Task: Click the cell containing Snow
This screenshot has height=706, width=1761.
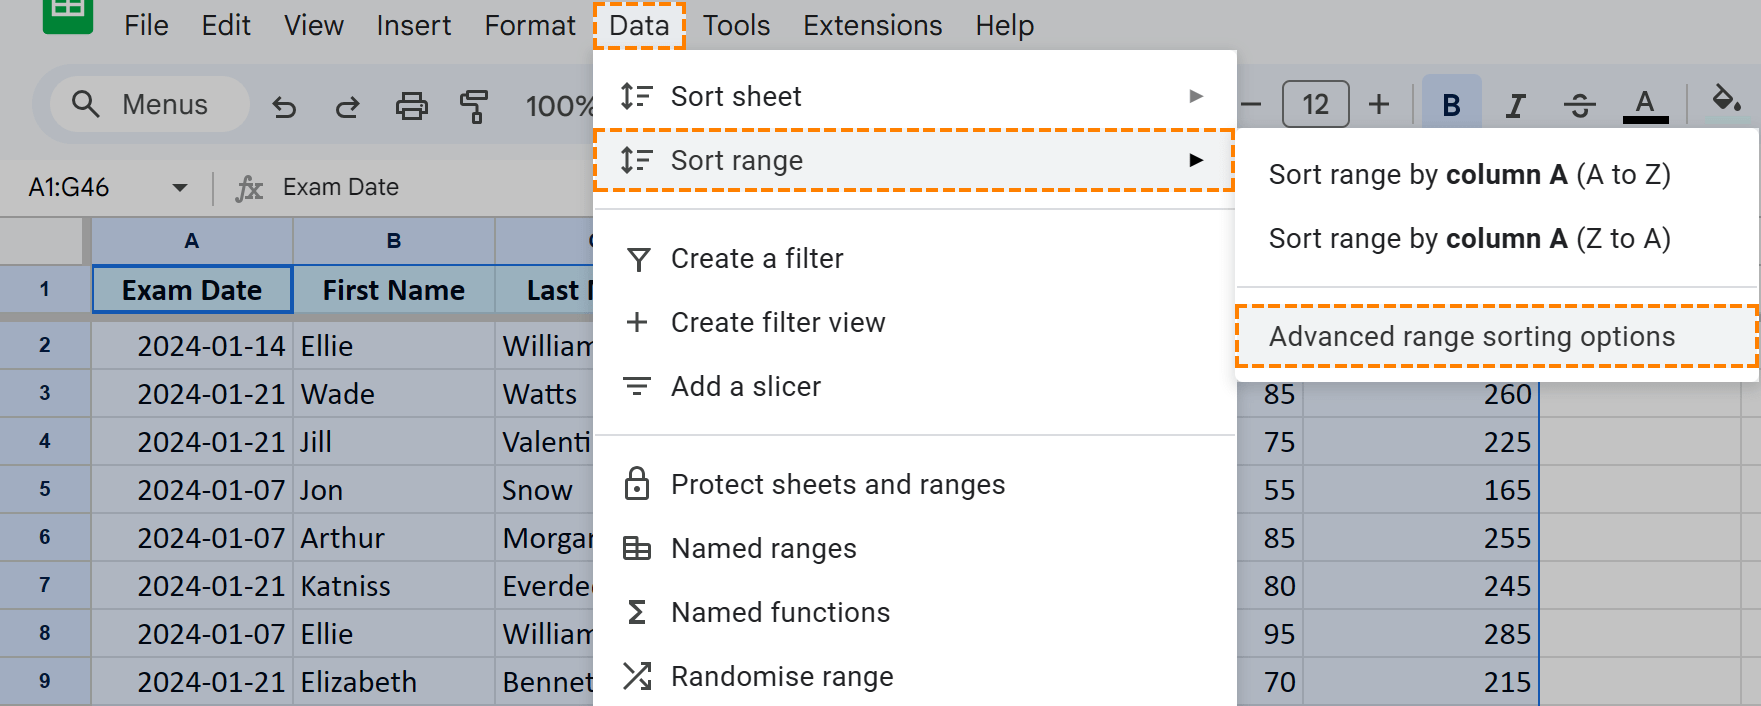Action: (545, 490)
